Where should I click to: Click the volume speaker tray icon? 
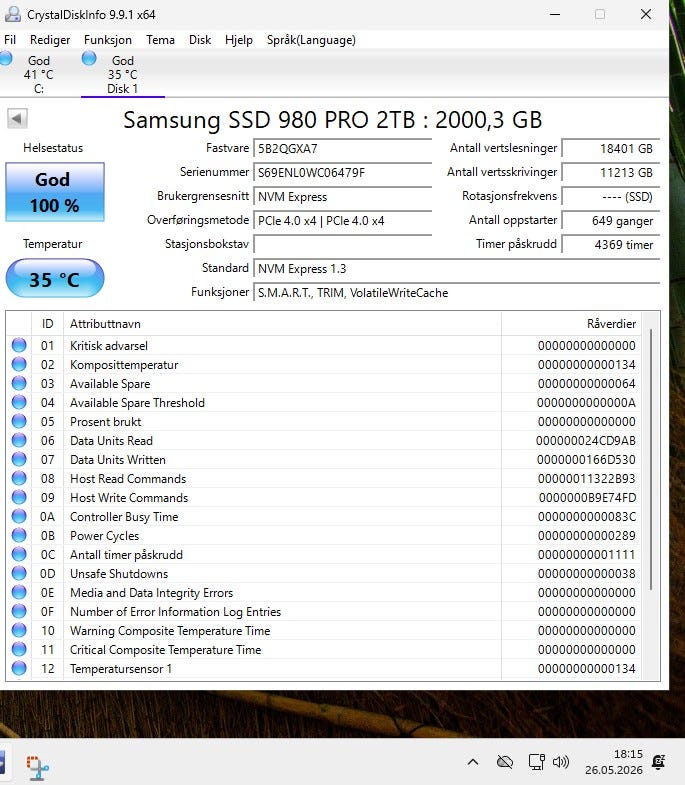pos(561,762)
